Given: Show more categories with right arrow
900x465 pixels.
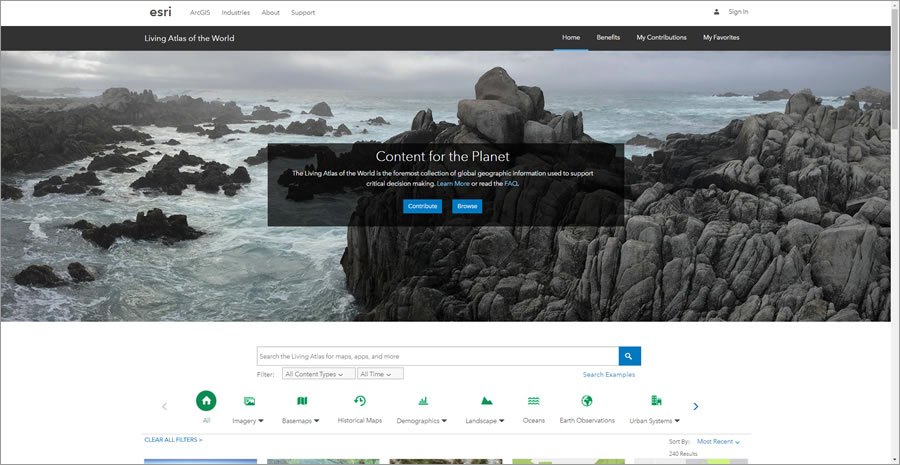Looking at the screenshot, I should (696, 406).
